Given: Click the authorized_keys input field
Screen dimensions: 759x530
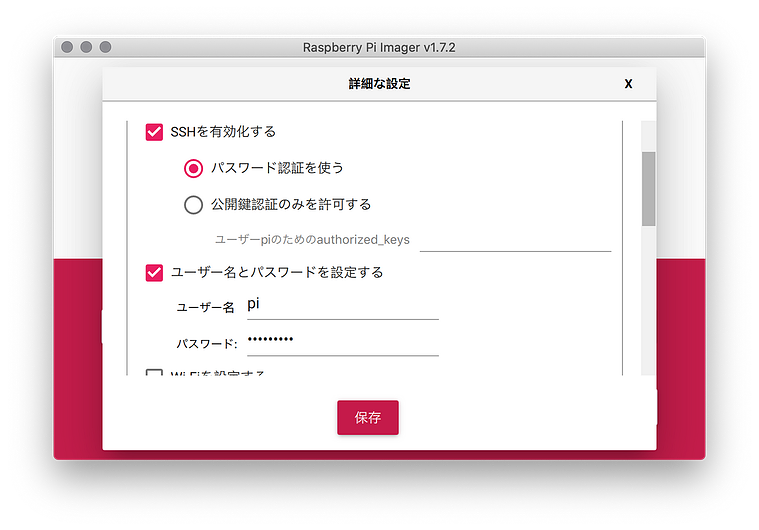Looking at the screenshot, I should click(x=515, y=241).
